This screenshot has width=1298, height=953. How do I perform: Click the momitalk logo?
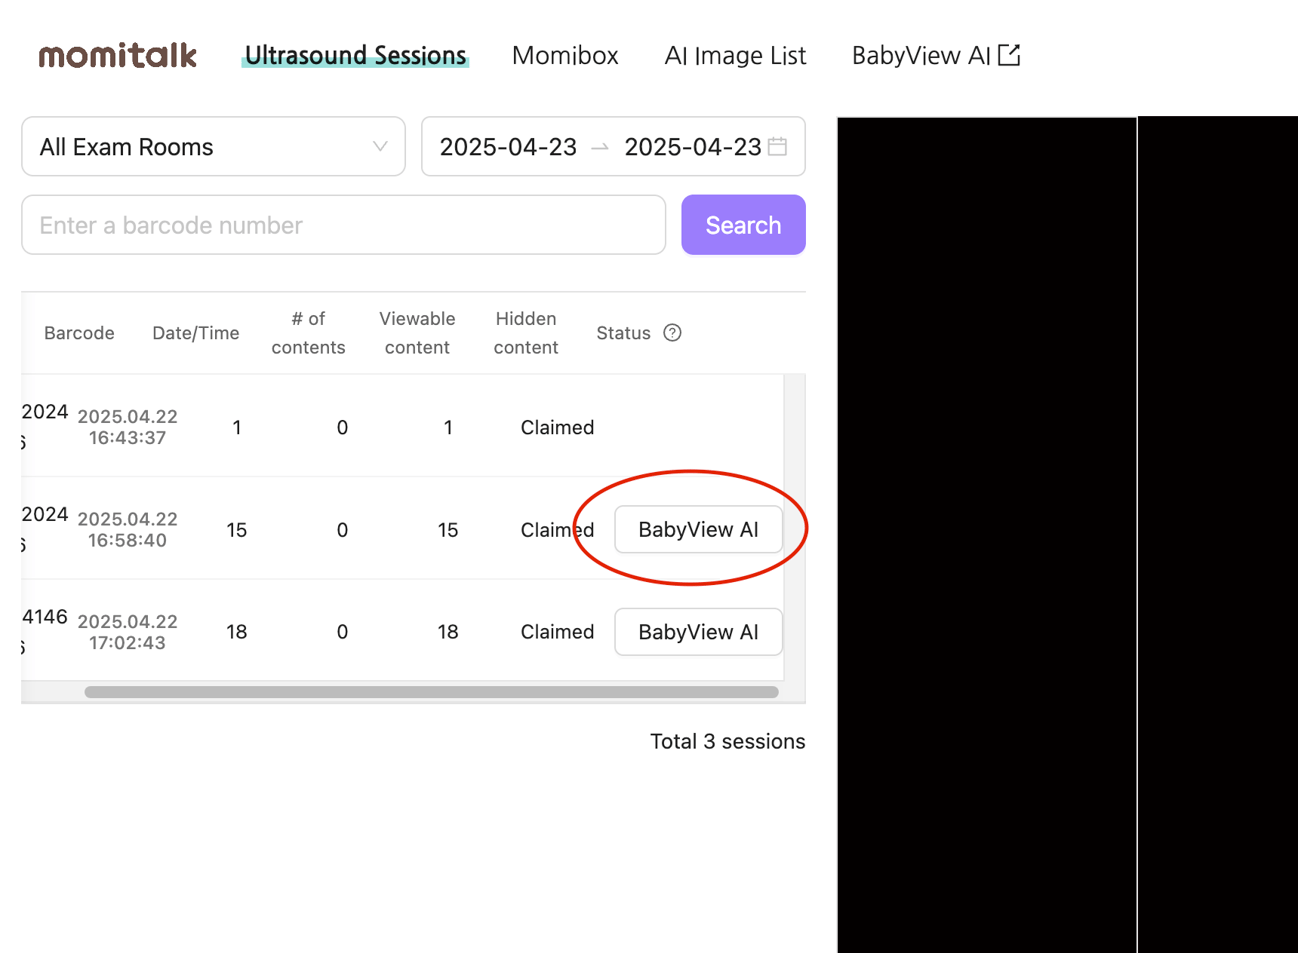pos(116,55)
